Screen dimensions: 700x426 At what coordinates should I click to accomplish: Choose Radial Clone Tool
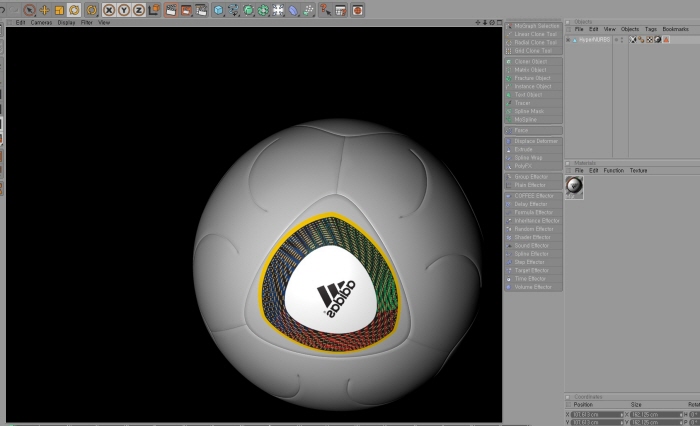533,42
